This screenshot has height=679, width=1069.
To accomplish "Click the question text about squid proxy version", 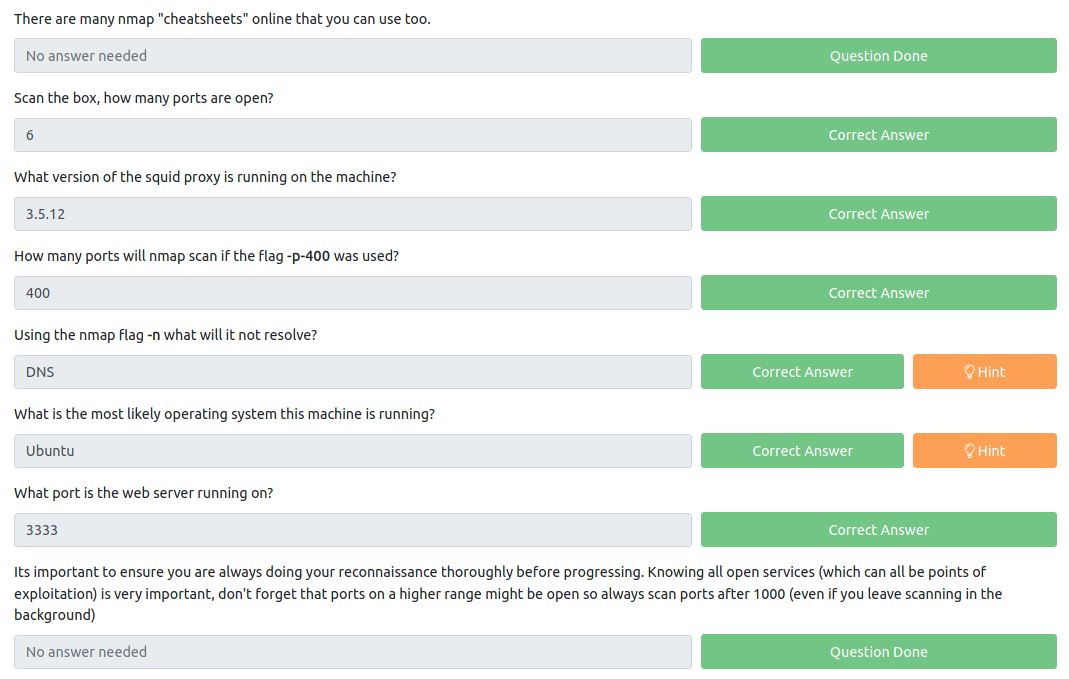I will click(205, 177).
